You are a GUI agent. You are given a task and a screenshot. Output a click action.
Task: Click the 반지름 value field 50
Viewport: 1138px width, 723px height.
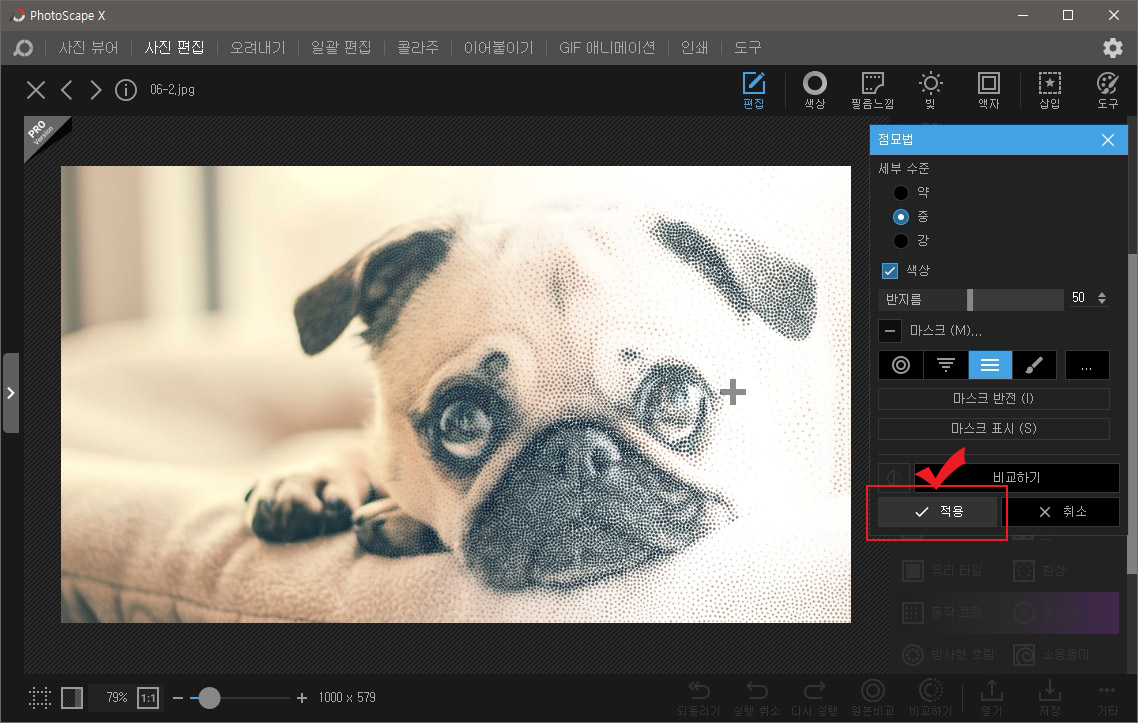(1079, 298)
